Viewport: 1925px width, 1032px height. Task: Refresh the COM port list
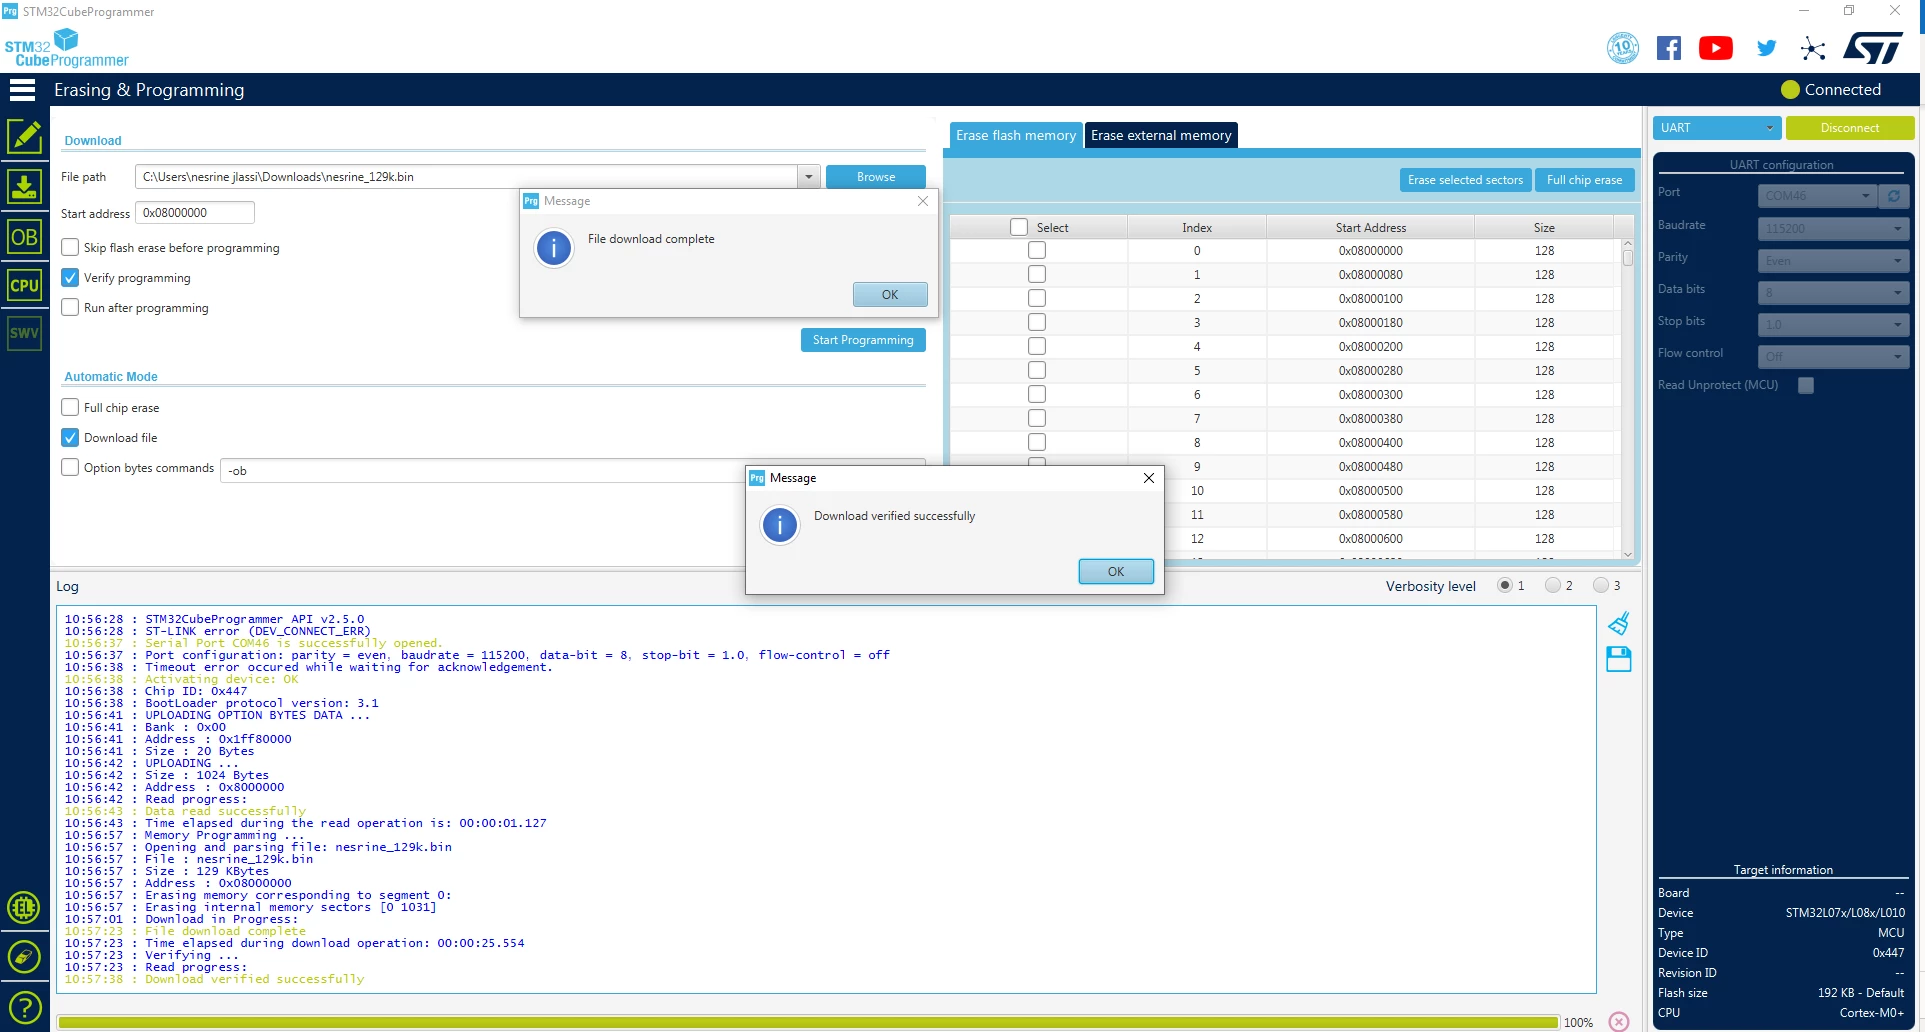1893,196
